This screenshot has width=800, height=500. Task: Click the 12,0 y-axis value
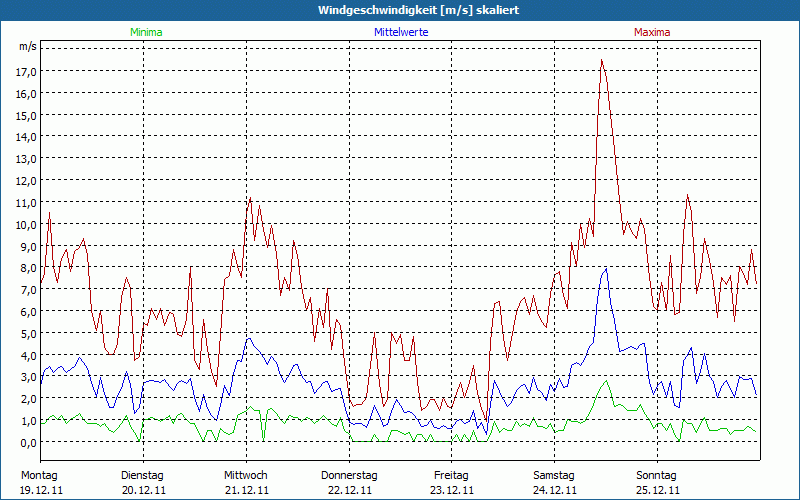(26, 181)
